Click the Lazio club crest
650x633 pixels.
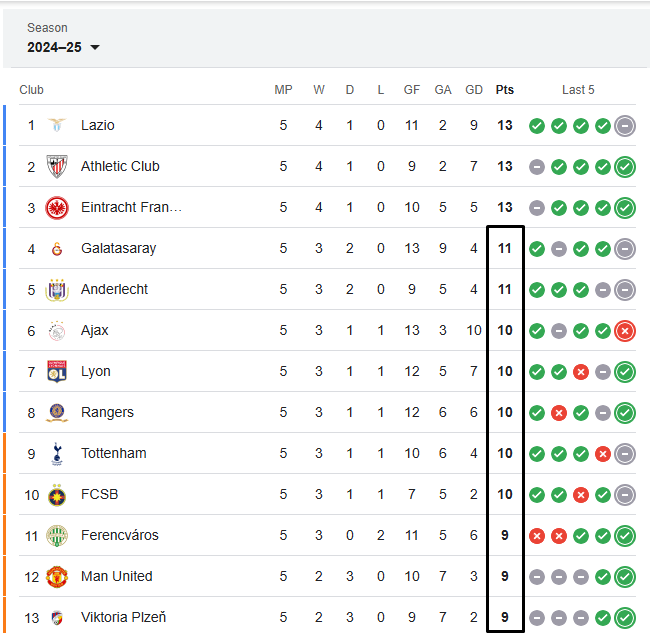(x=57, y=125)
